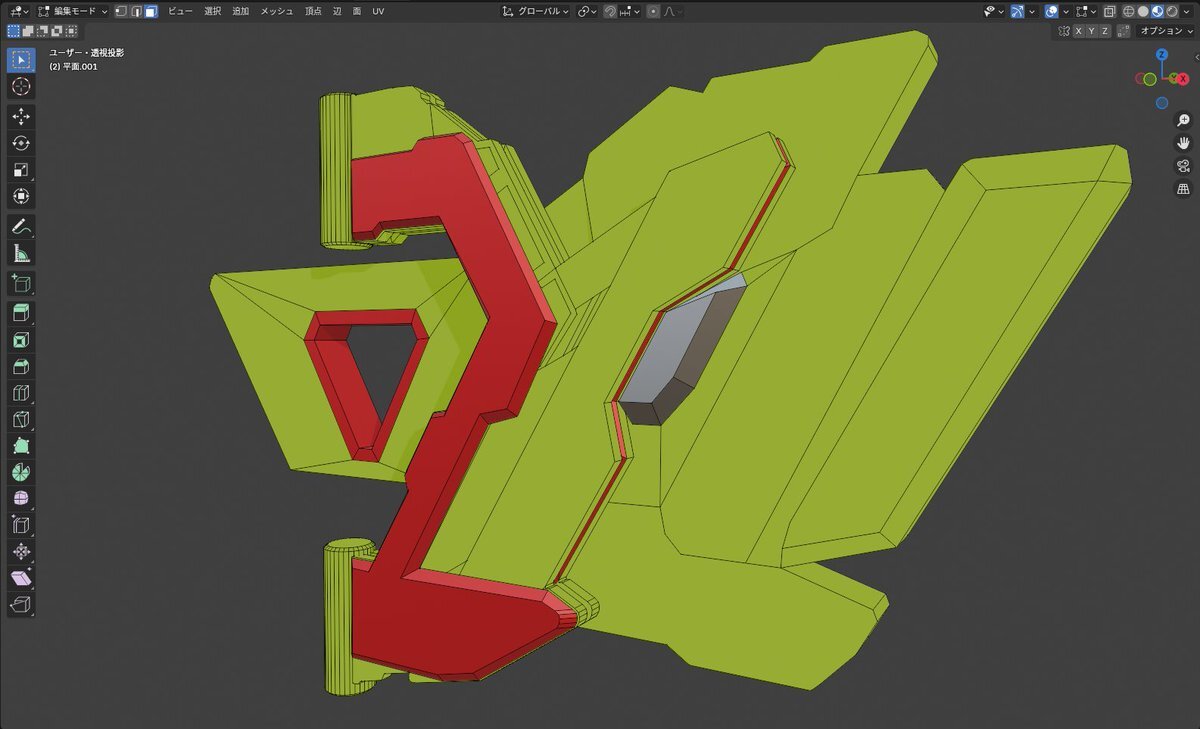Screen dimensions: 1200x729
Task: Pick the Scale tool
Action: pyautogui.click(x=21, y=169)
